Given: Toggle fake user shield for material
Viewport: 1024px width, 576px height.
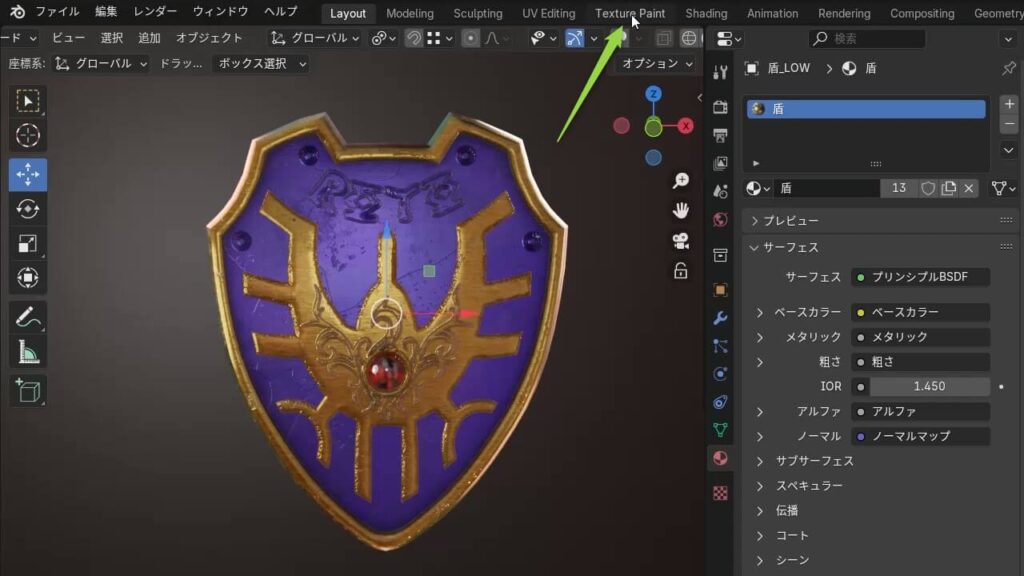Looking at the screenshot, I should pyautogui.click(x=928, y=188).
